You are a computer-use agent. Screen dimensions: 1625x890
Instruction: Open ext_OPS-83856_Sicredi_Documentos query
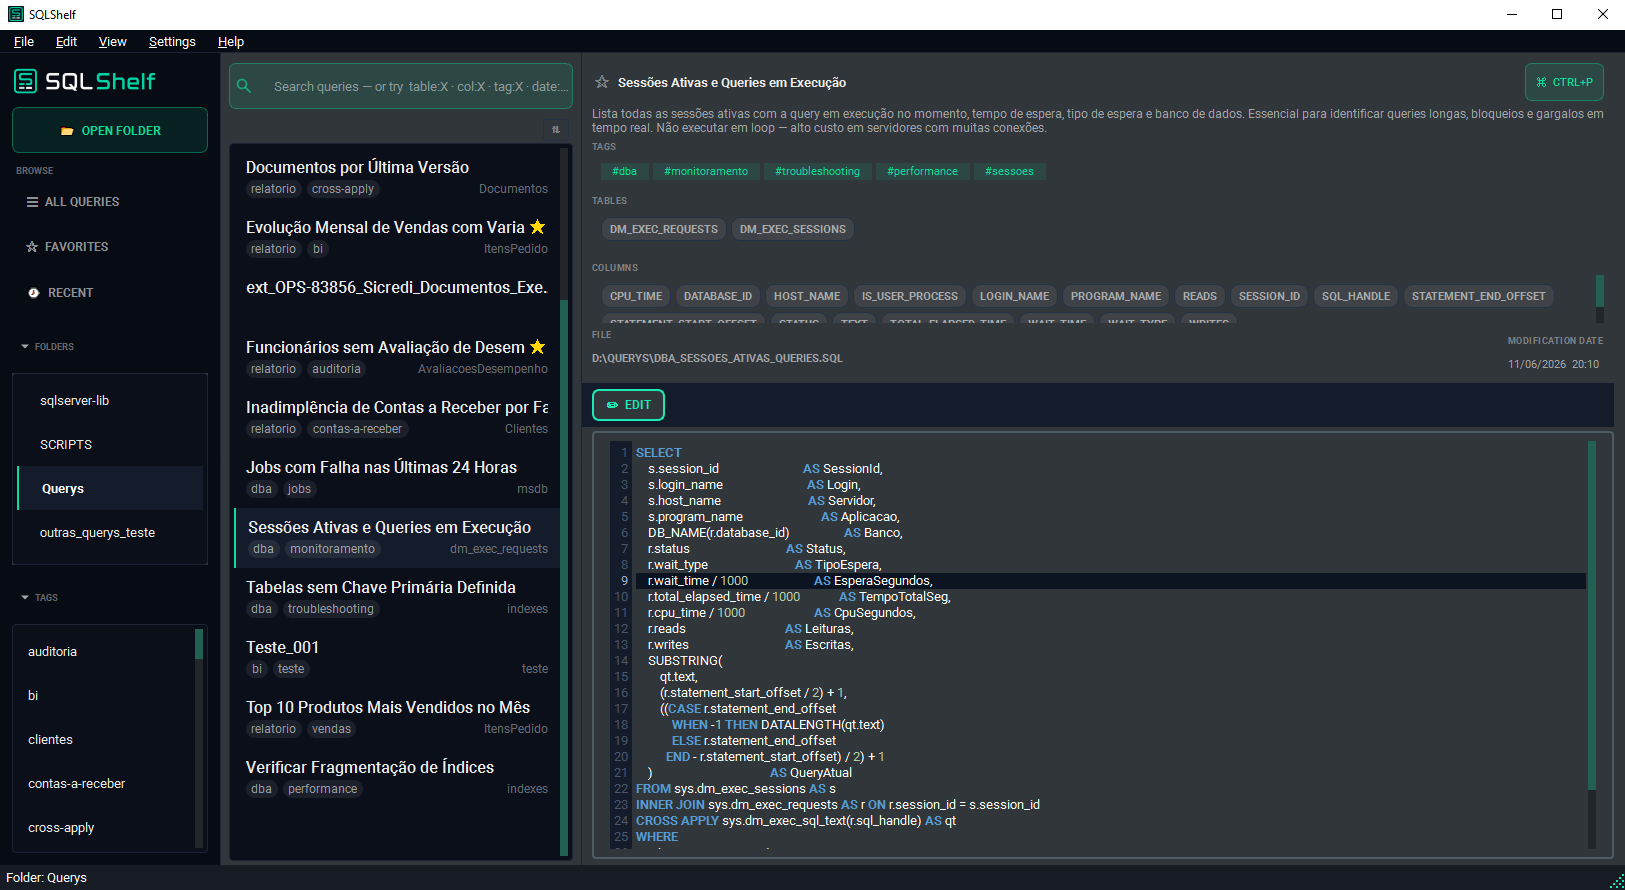pyautogui.click(x=396, y=297)
